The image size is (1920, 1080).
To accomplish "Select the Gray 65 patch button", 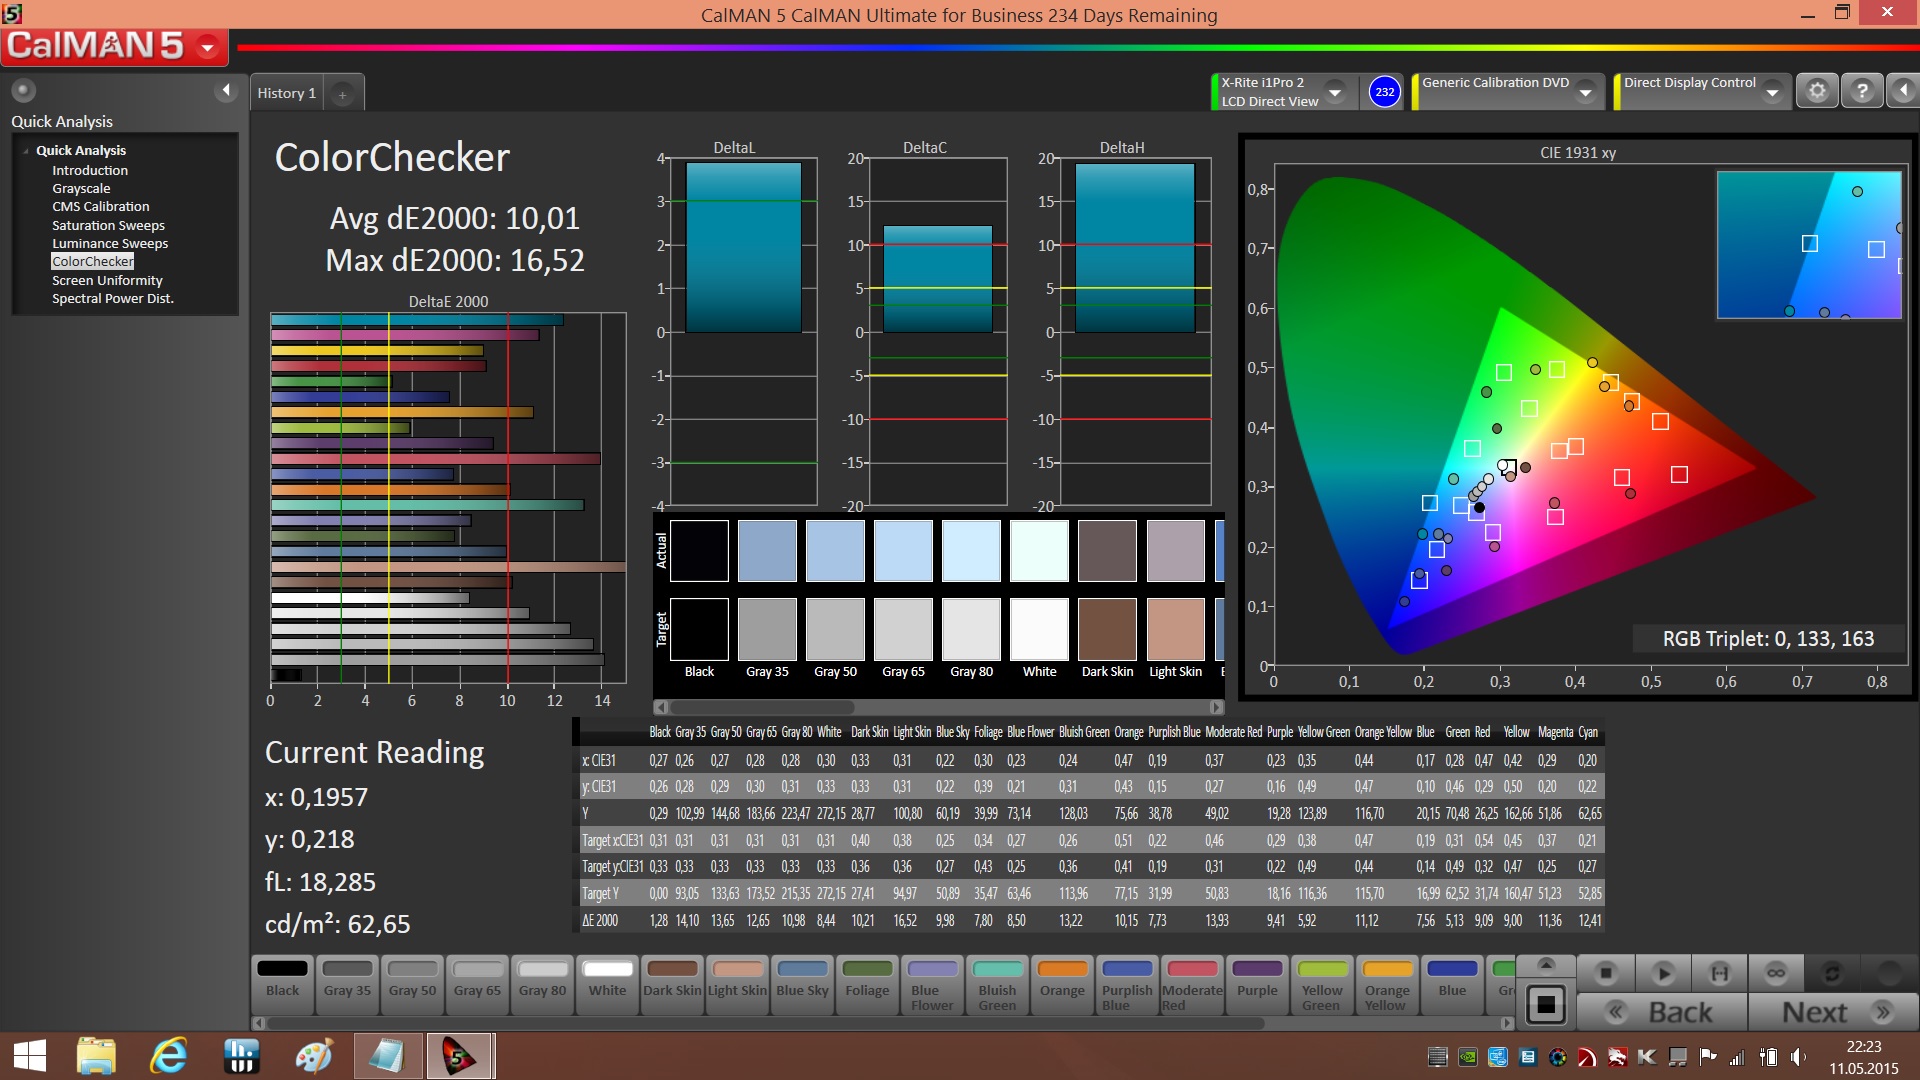I will [477, 986].
